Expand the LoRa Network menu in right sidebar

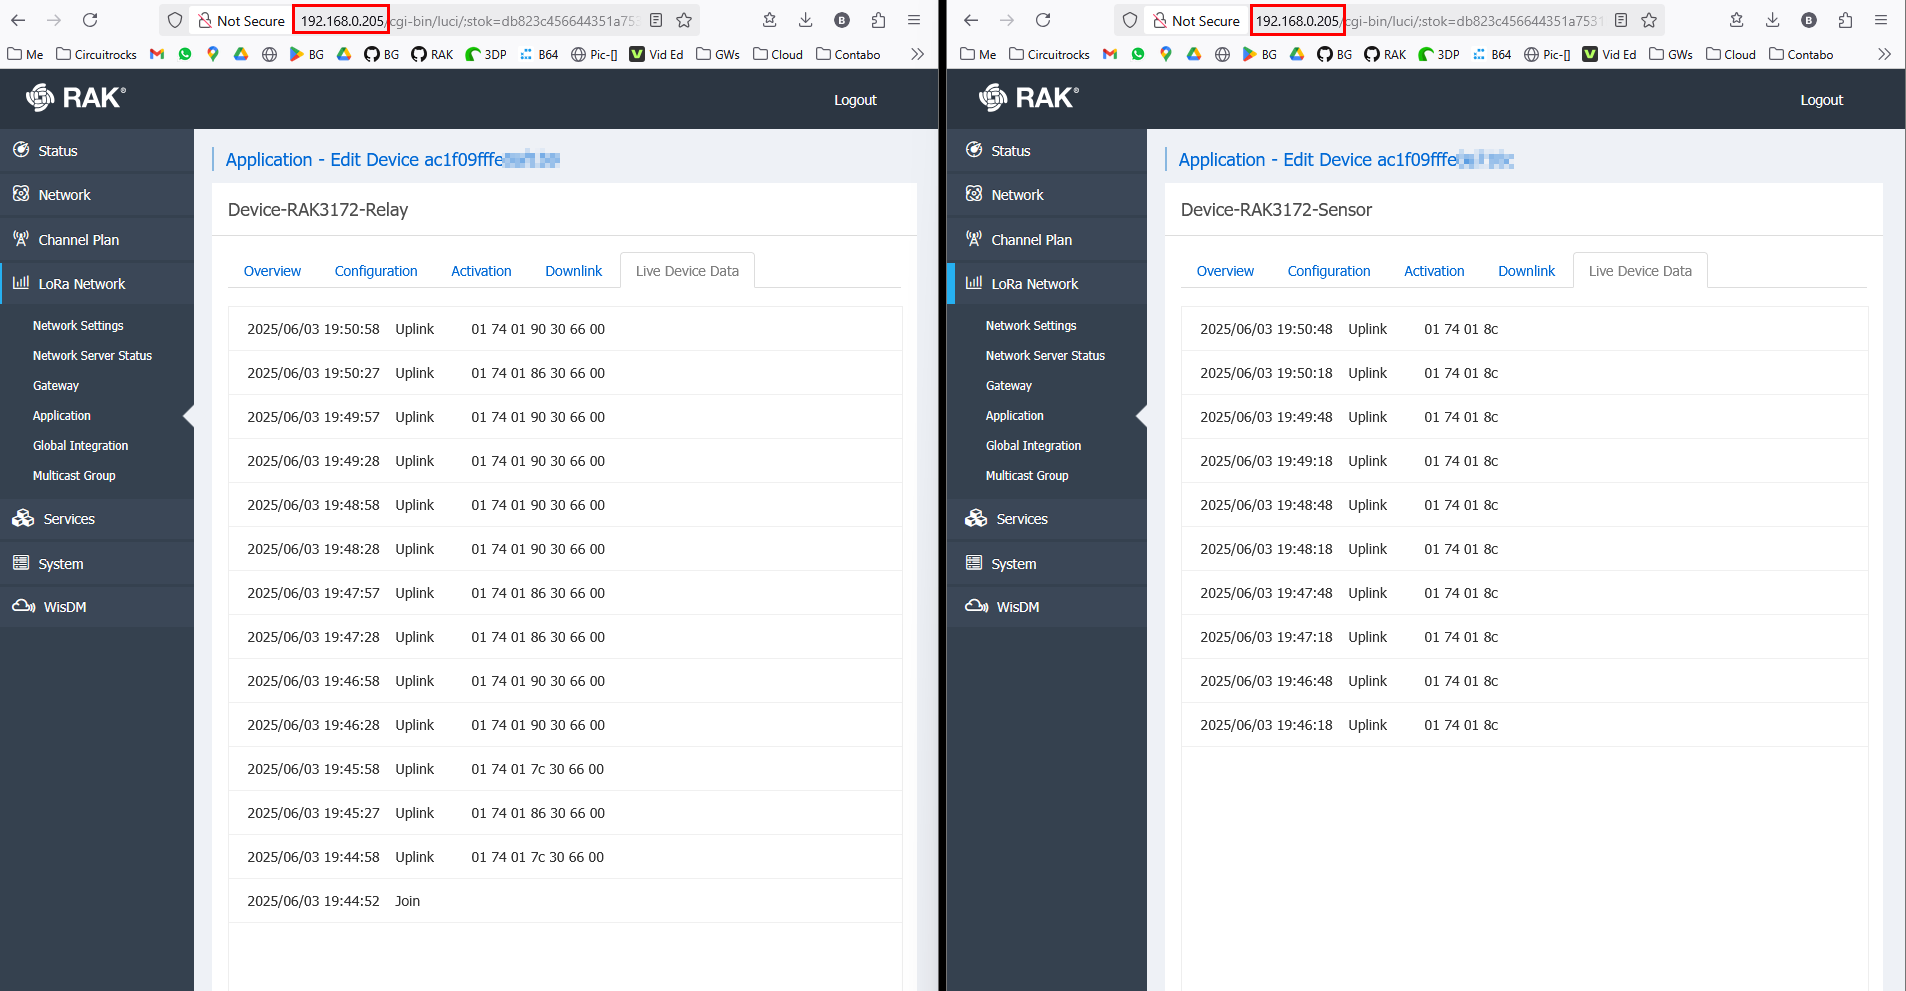click(1034, 284)
